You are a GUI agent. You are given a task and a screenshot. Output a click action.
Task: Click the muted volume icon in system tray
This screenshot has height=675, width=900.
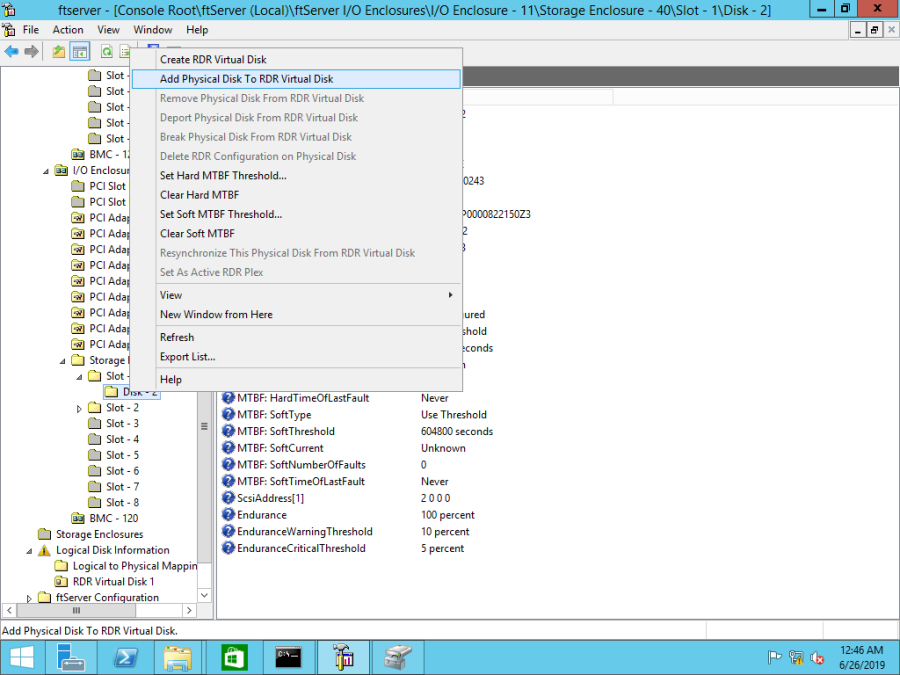coord(817,658)
